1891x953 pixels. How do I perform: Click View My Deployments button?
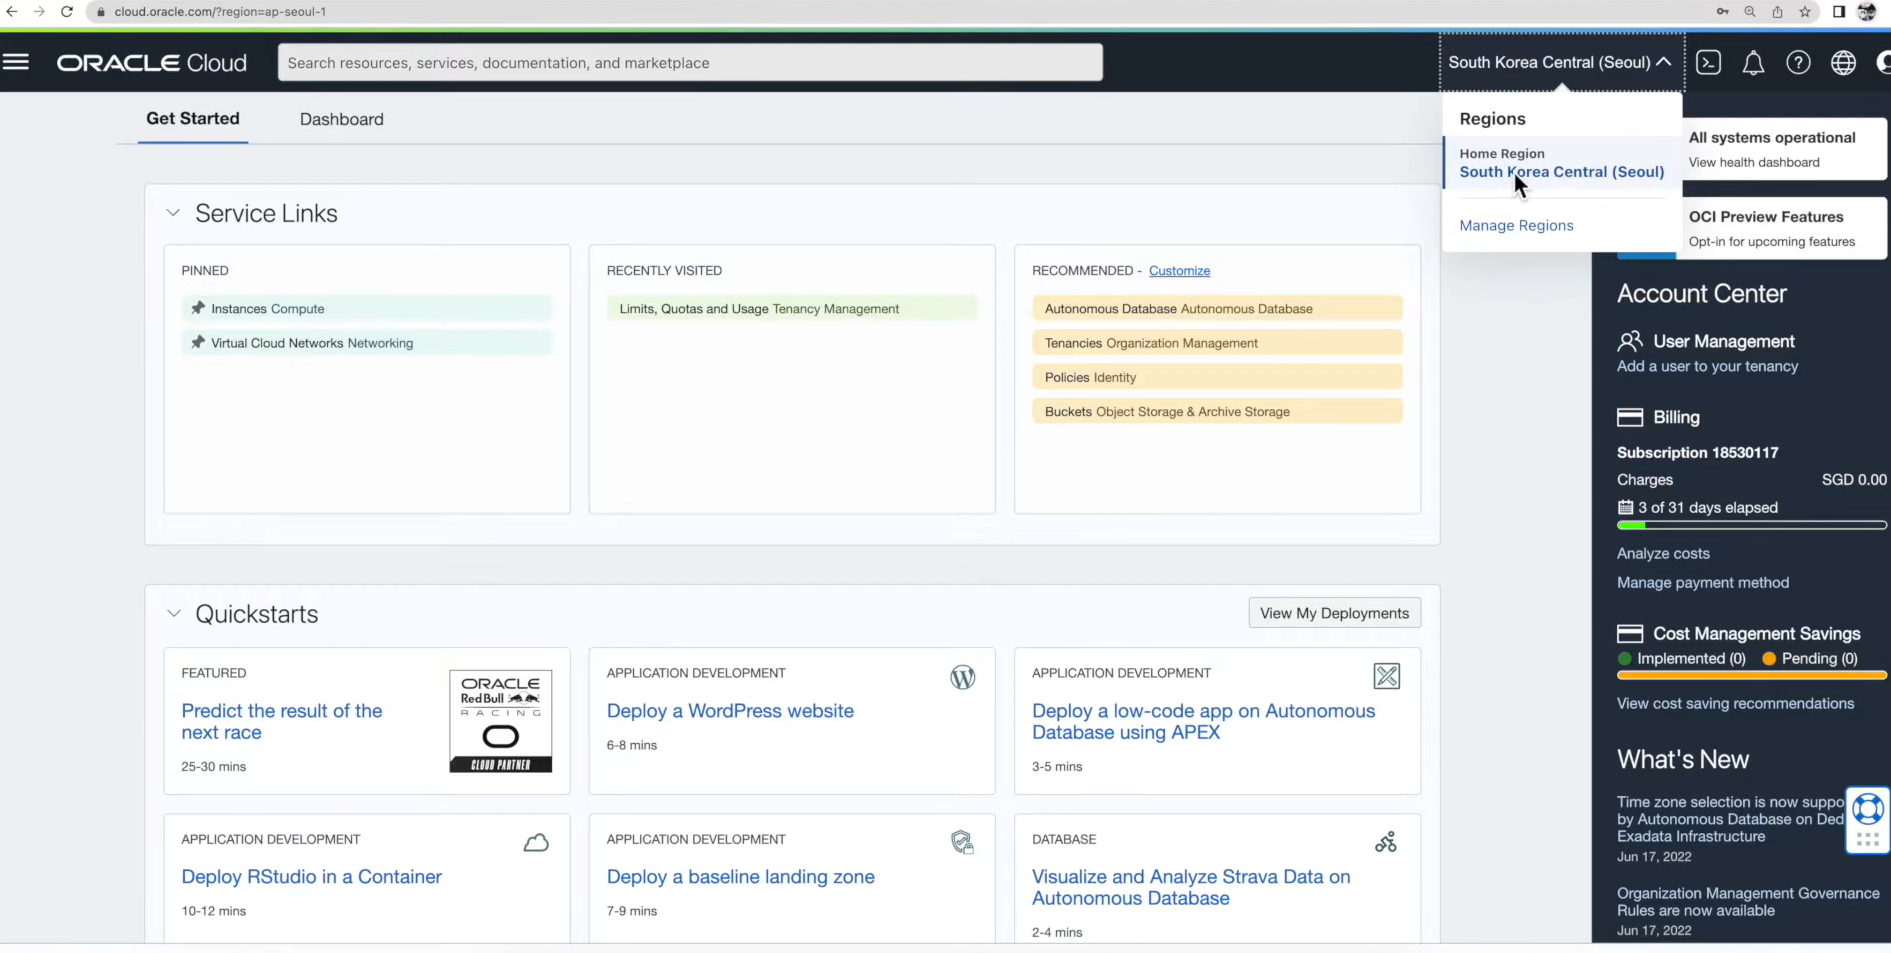(1334, 613)
